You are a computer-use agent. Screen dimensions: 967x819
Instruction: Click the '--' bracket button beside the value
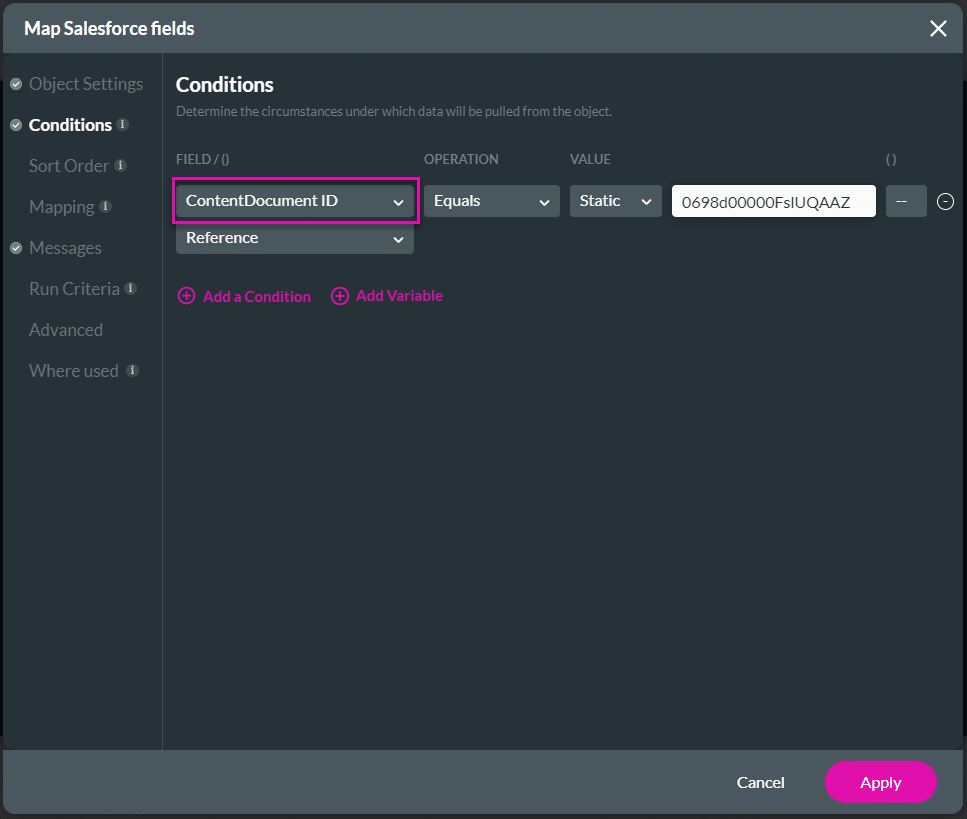[x=906, y=201]
